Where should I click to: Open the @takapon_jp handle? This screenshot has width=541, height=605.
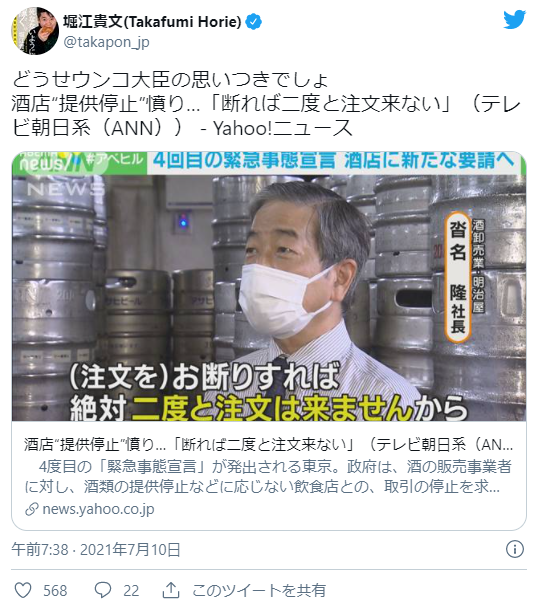(x=107, y=42)
